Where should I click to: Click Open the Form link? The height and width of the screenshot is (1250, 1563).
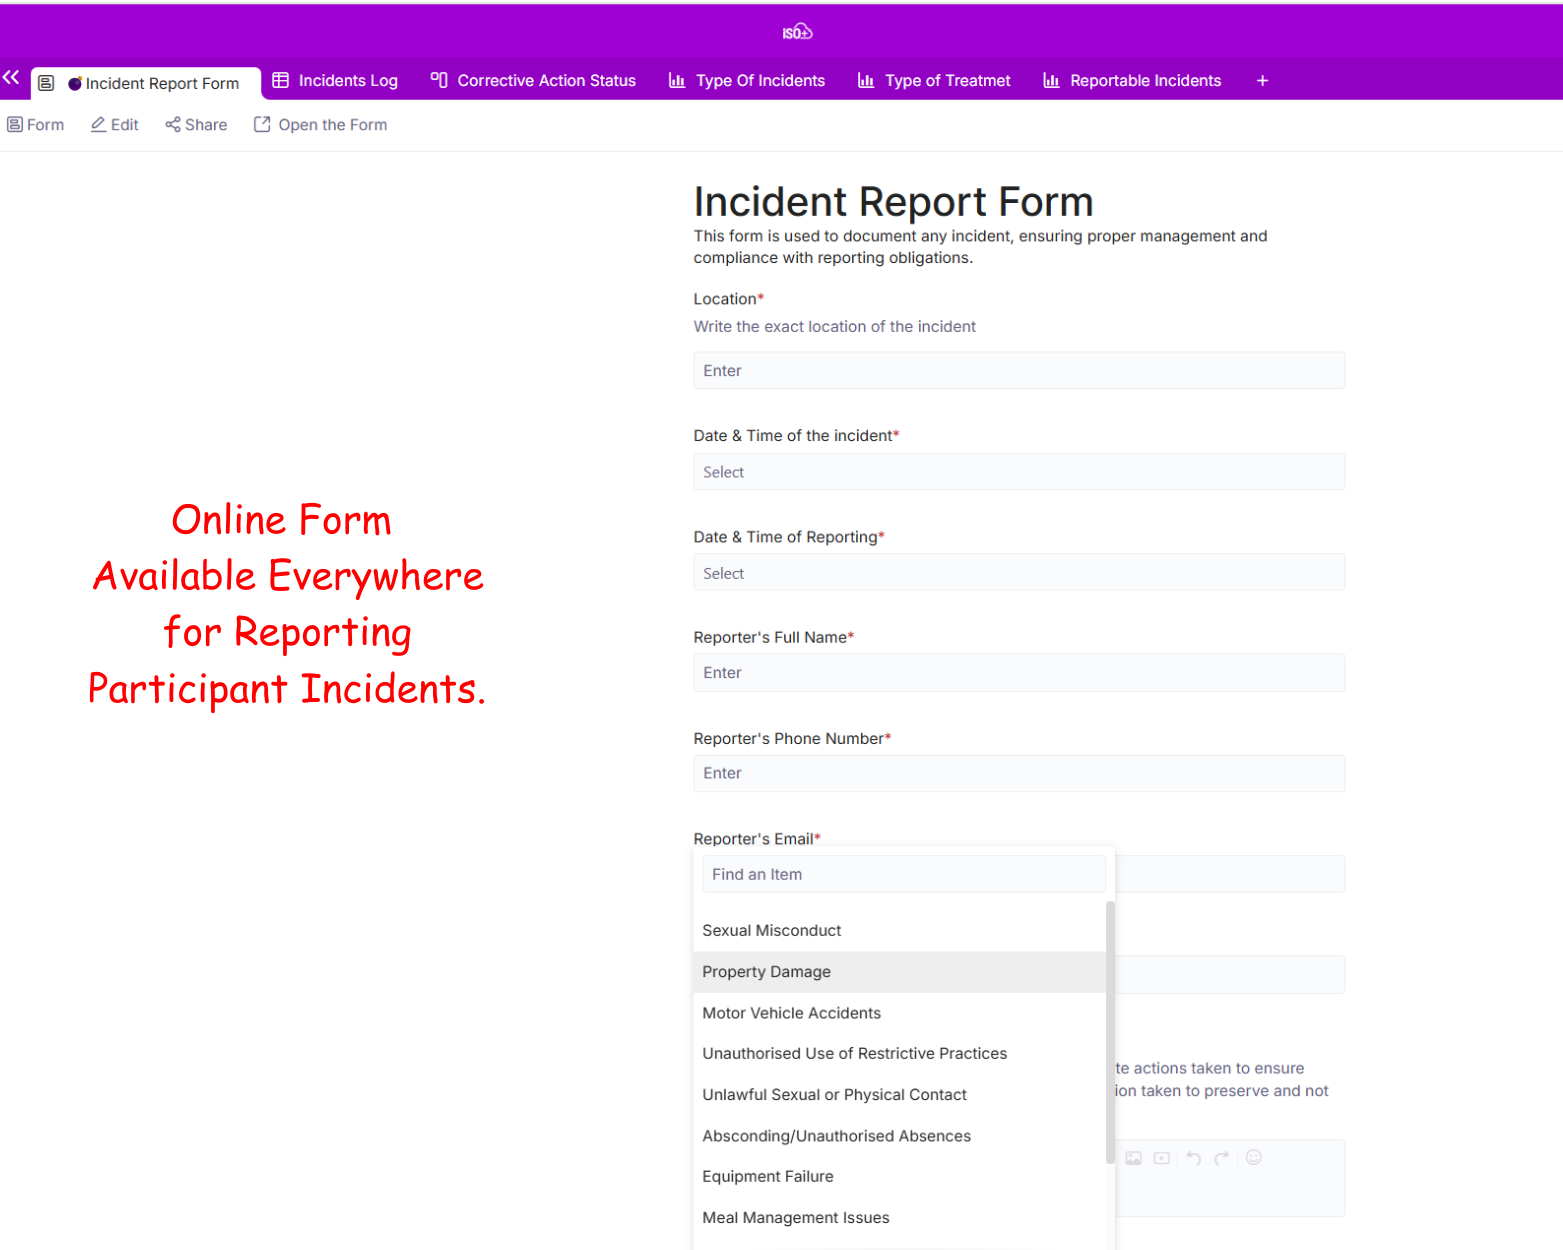point(320,125)
